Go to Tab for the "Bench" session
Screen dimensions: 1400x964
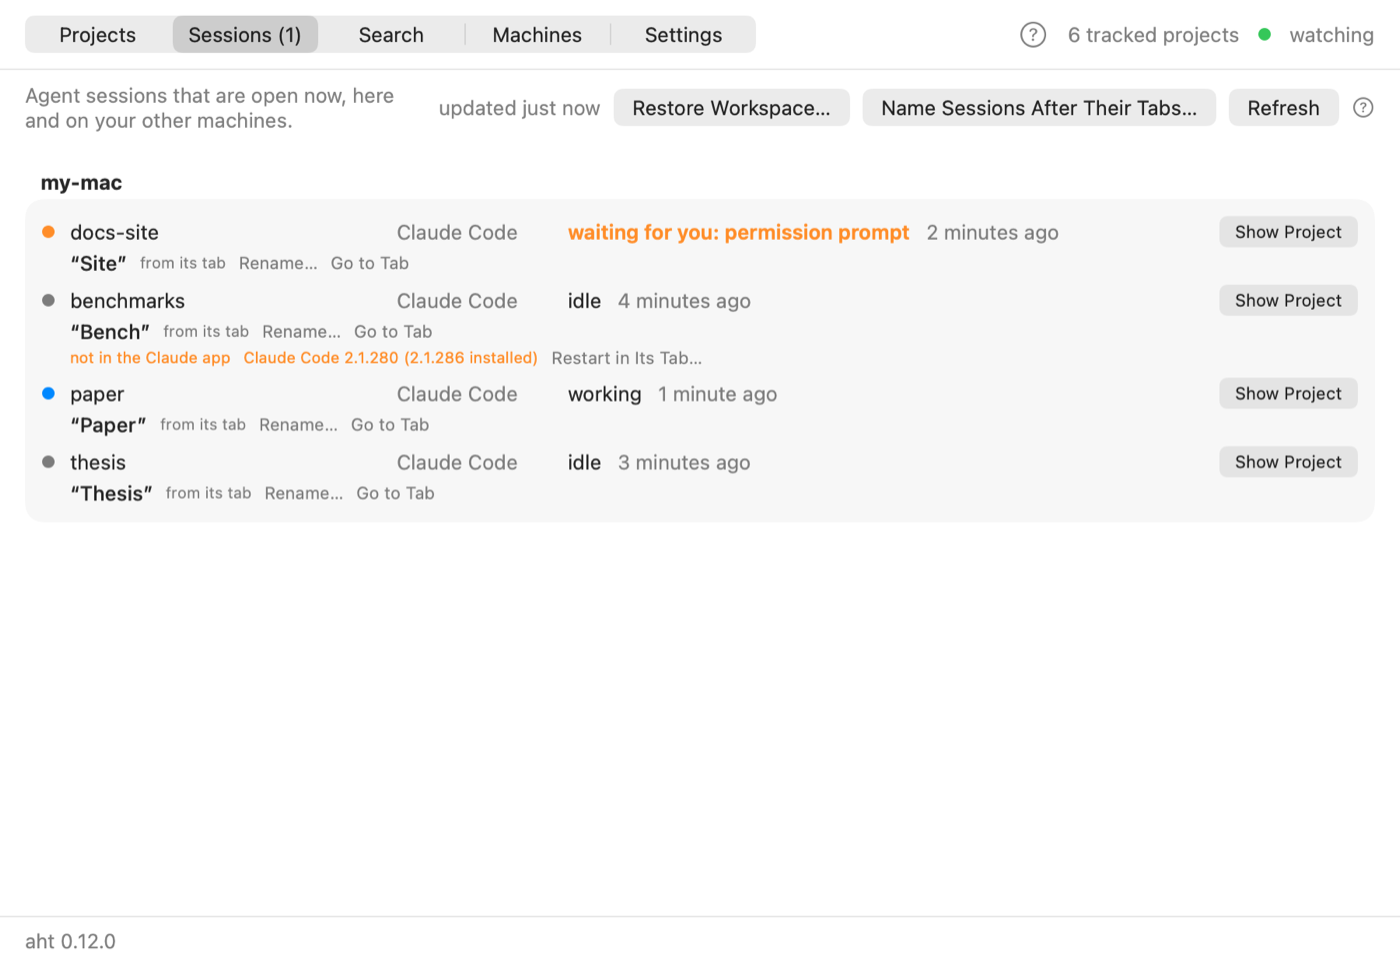click(x=393, y=331)
